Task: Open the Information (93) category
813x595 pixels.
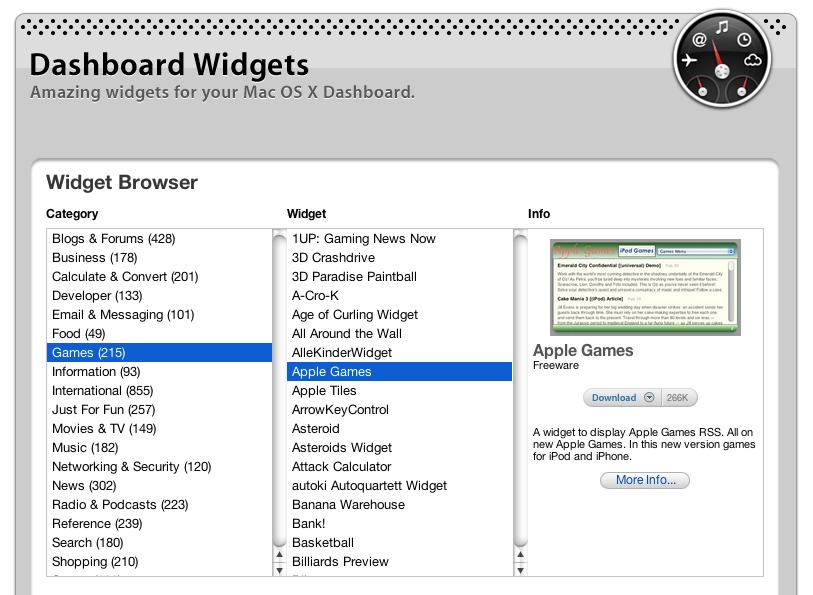Action: (159, 372)
